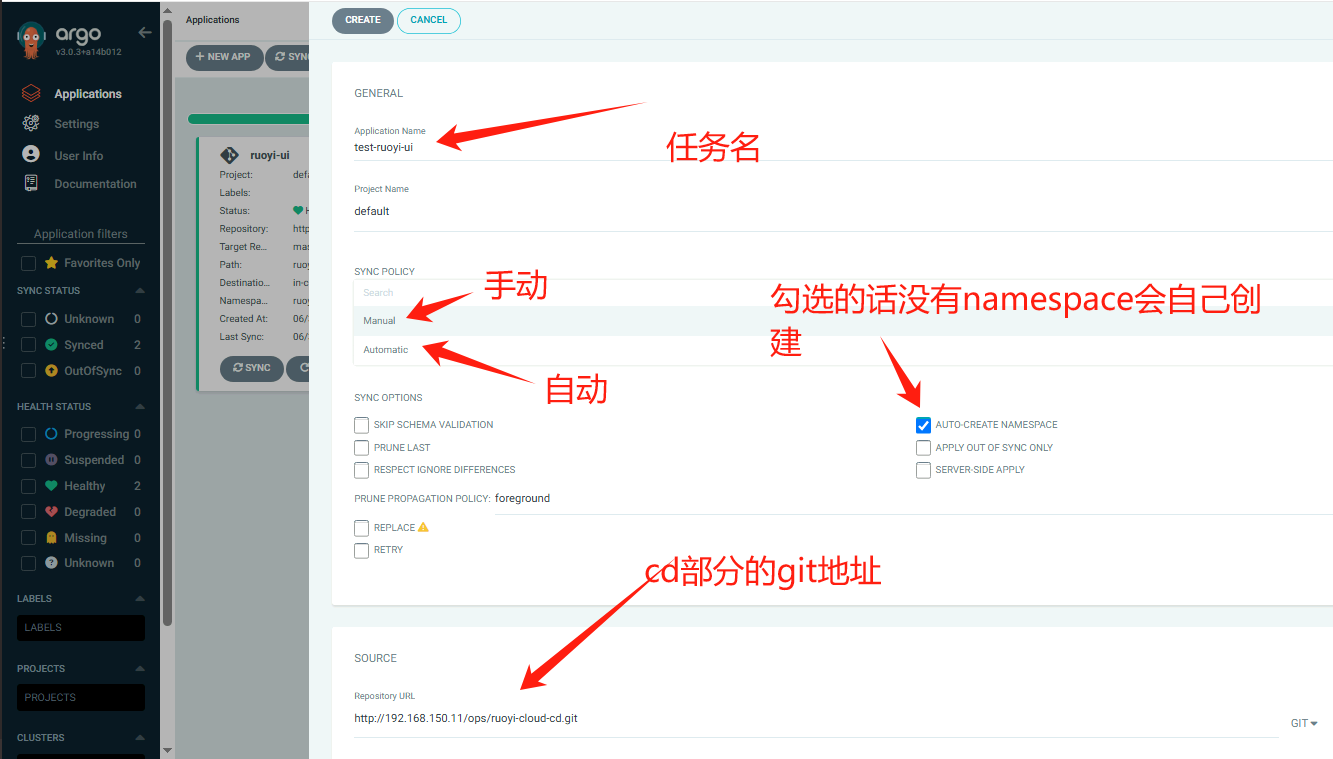Click the Last Sync row on ruoyi-ui card
The image size is (1333, 759).
click(x=264, y=337)
